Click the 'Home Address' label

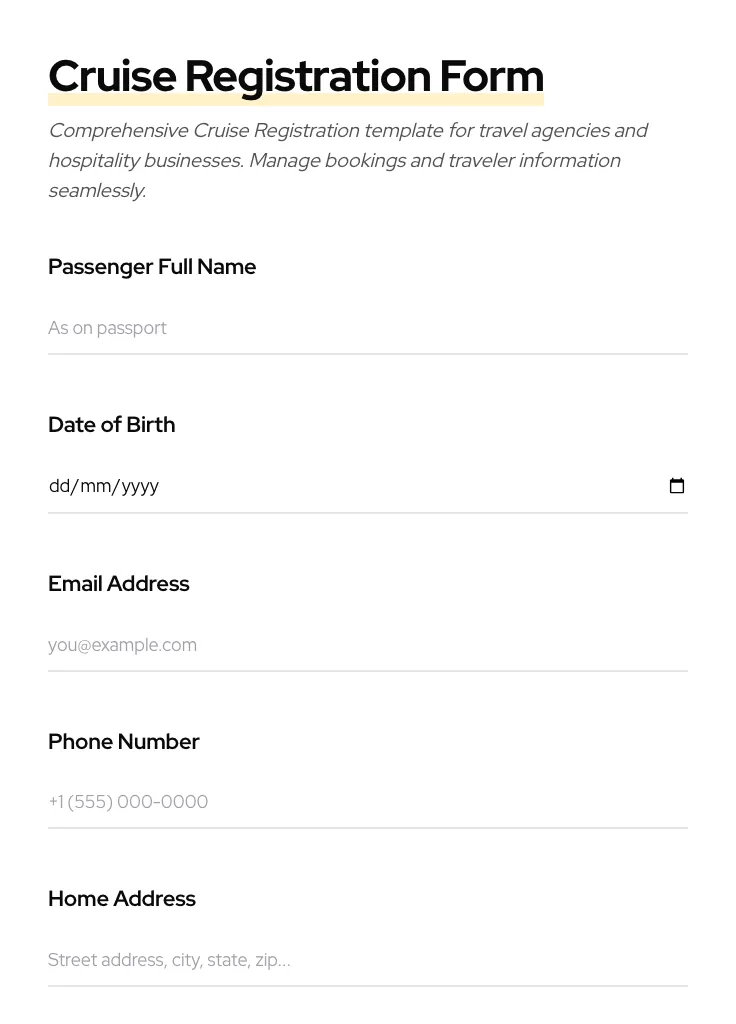point(121,899)
